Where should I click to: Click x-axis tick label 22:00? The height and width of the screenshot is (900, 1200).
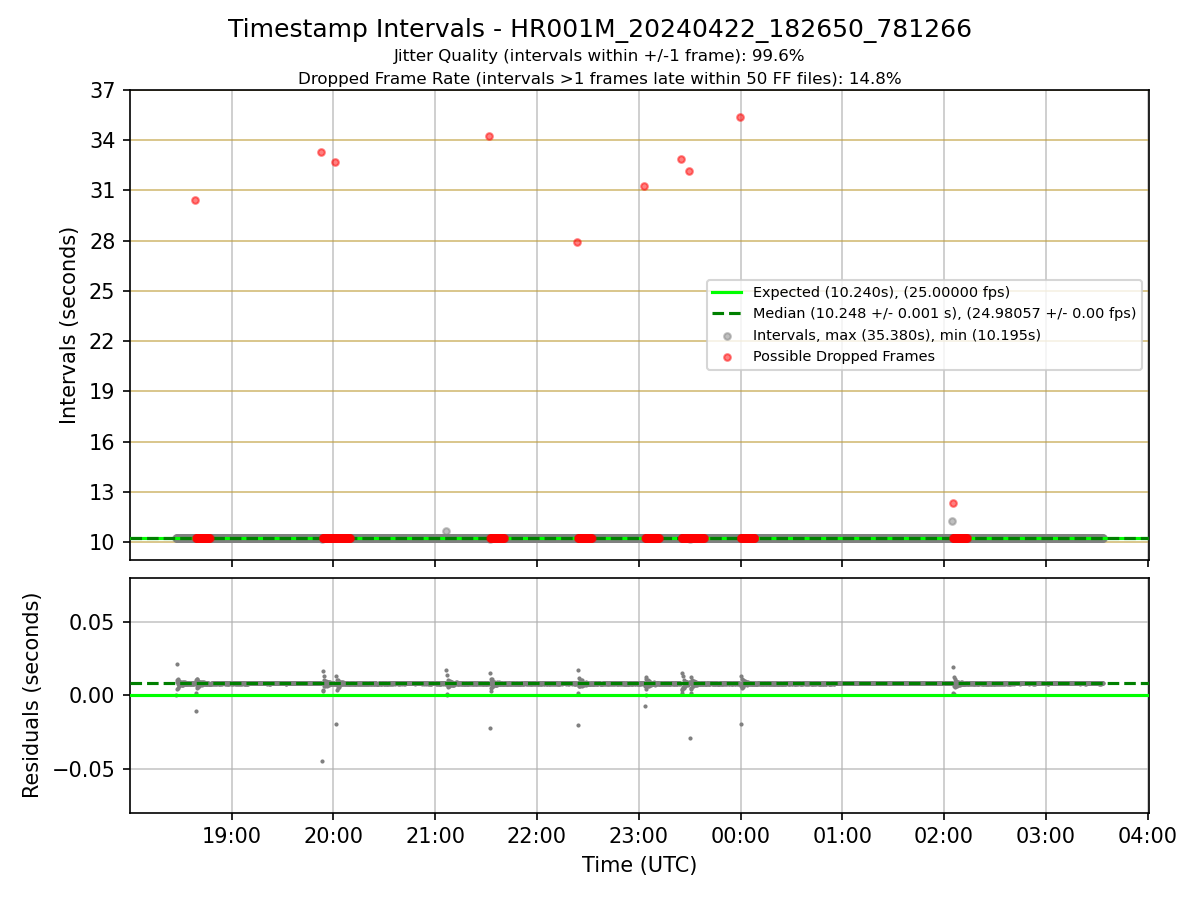(x=537, y=834)
